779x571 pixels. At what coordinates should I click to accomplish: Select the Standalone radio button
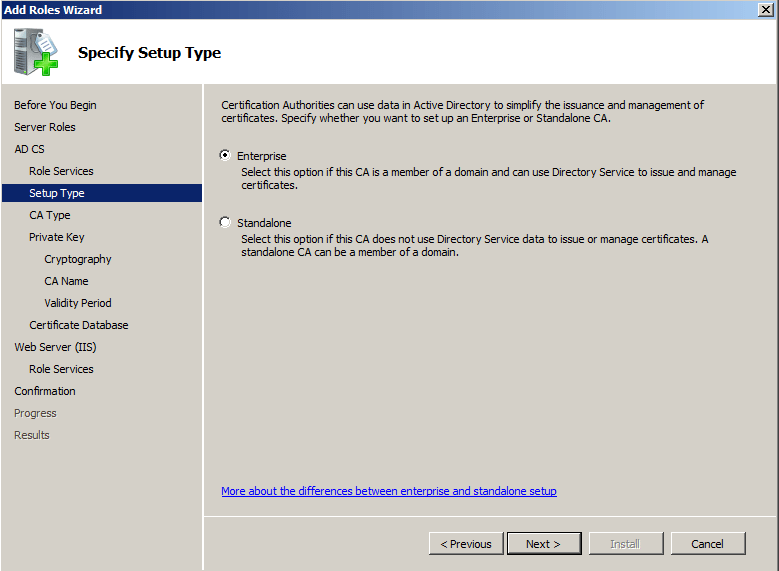click(225, 223)
